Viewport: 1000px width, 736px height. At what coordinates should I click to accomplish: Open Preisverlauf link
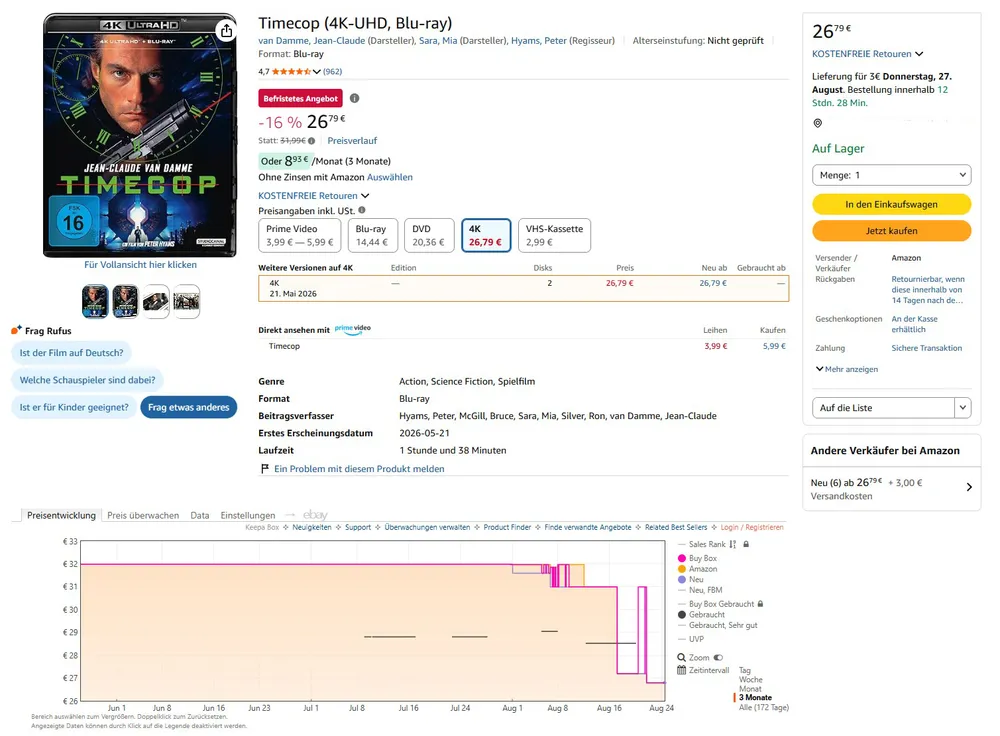click(x=352, y=141)
